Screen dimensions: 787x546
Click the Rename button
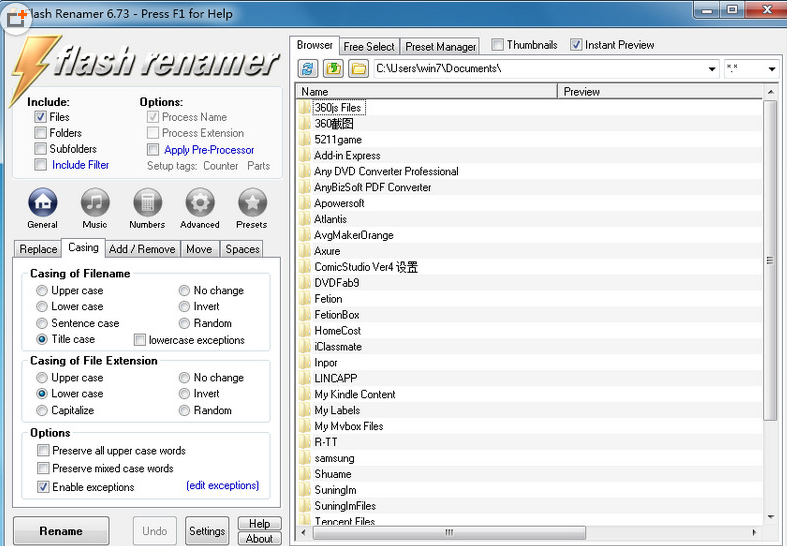pyautogui.click(x=61, y=531)
